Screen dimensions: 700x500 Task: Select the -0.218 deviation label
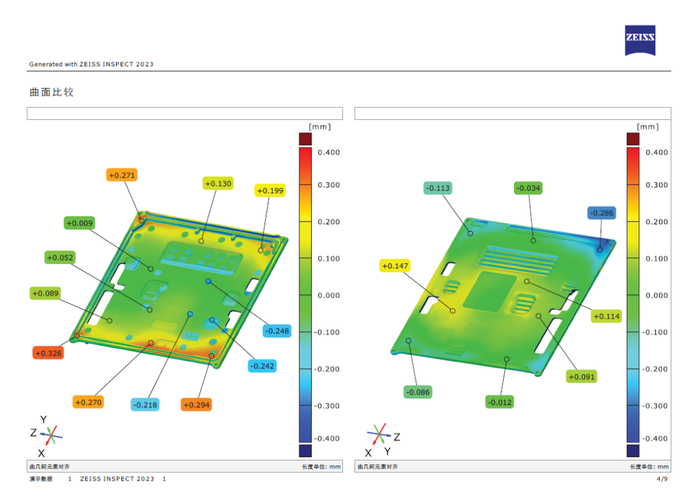[x=145, y=404]
